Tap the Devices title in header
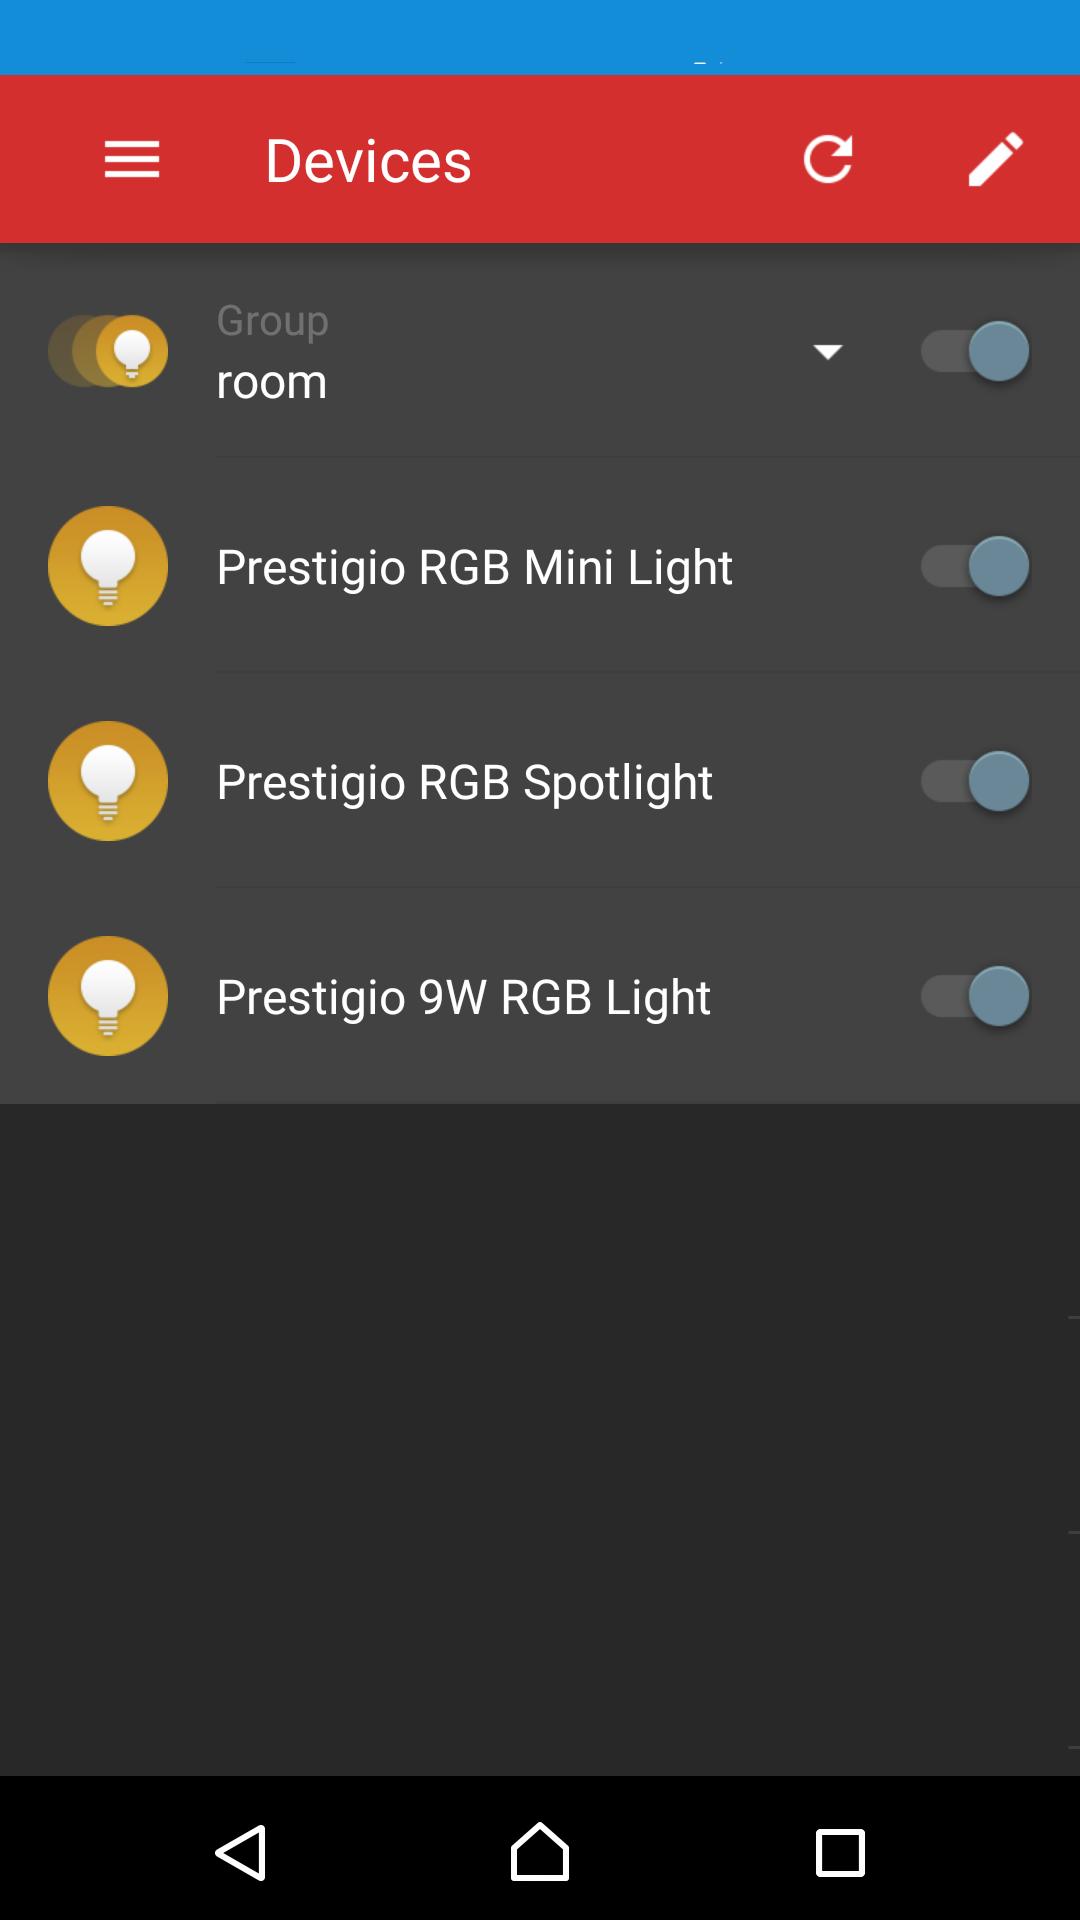Viewport: 1080px width, 1920px height. [x=368, y=161]
